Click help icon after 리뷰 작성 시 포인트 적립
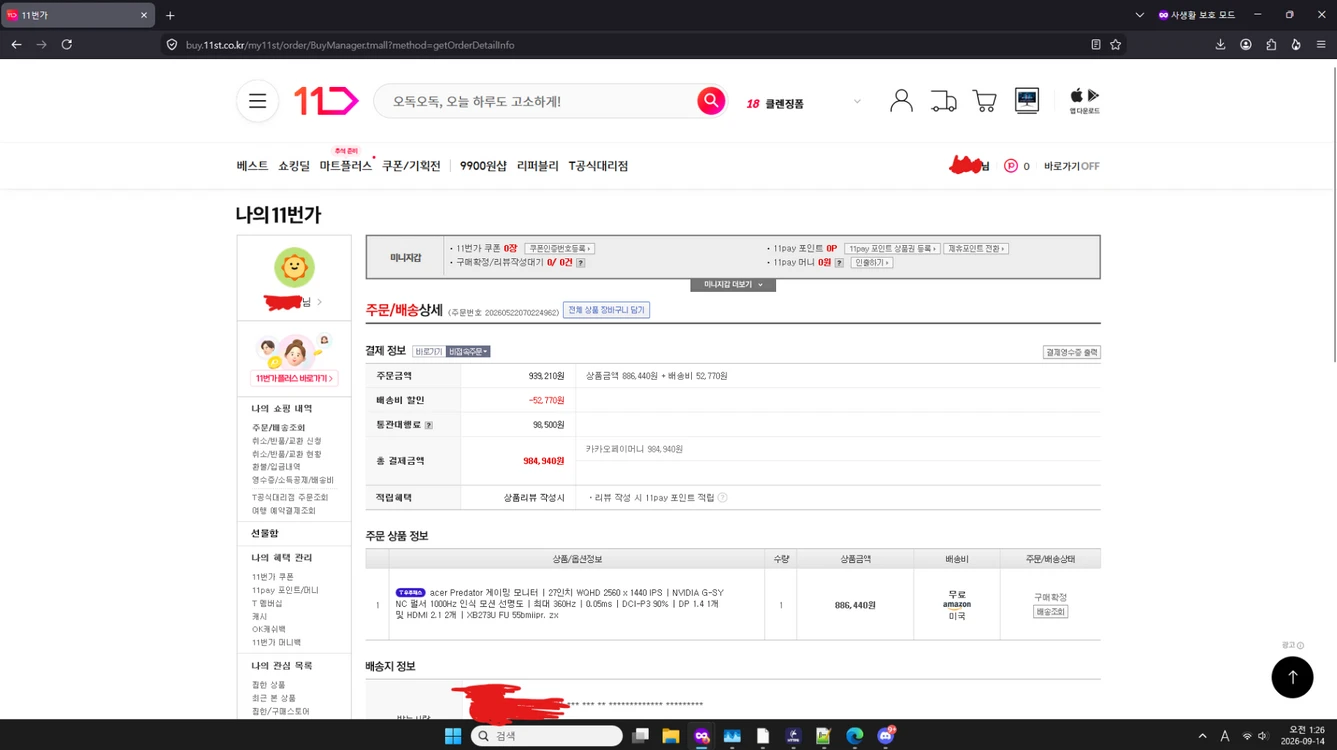The image size is (1337, 750). tap(722, 497)
